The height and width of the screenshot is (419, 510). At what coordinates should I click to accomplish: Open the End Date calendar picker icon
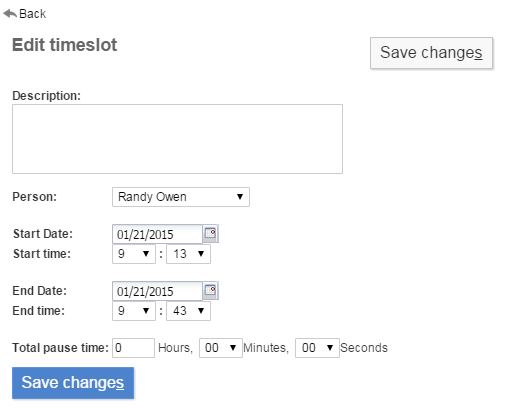point(210,290)
